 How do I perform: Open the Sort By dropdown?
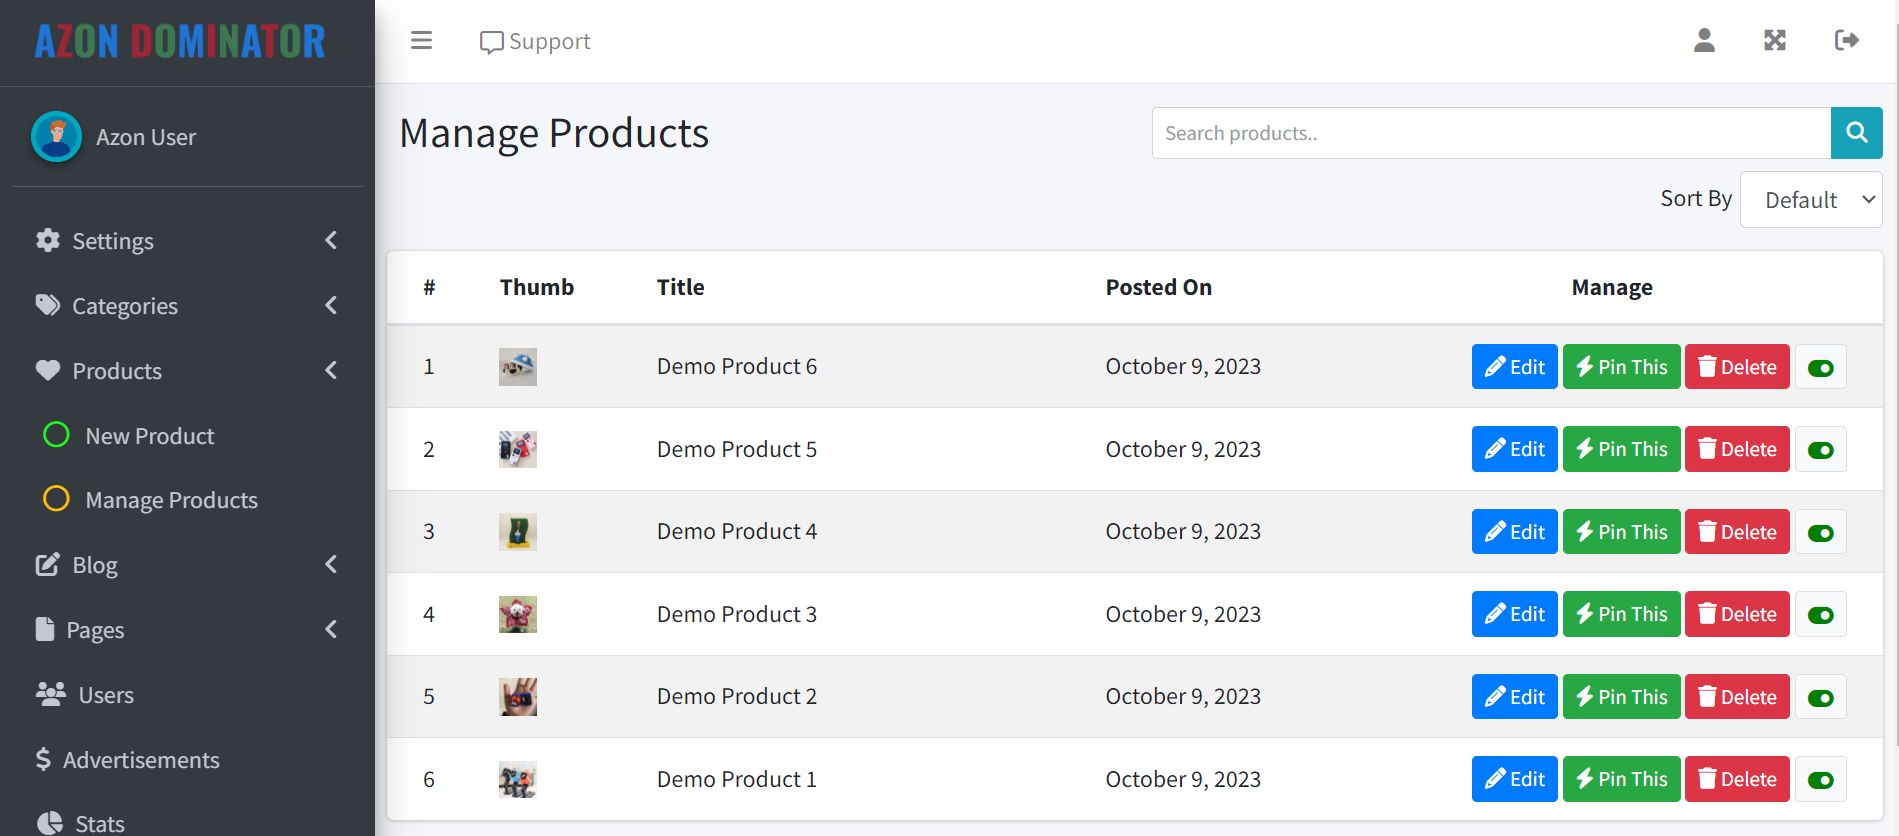1810,200
